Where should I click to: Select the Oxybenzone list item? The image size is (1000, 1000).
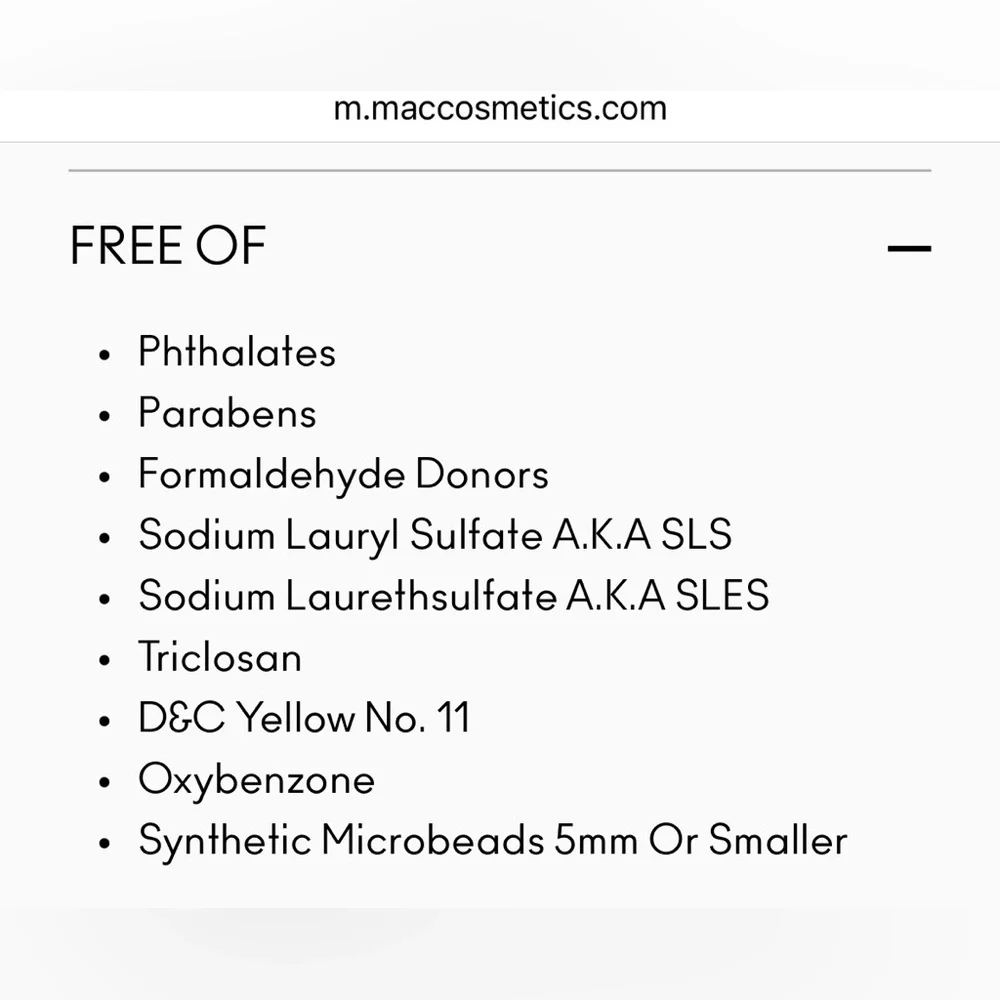(256, 781)
